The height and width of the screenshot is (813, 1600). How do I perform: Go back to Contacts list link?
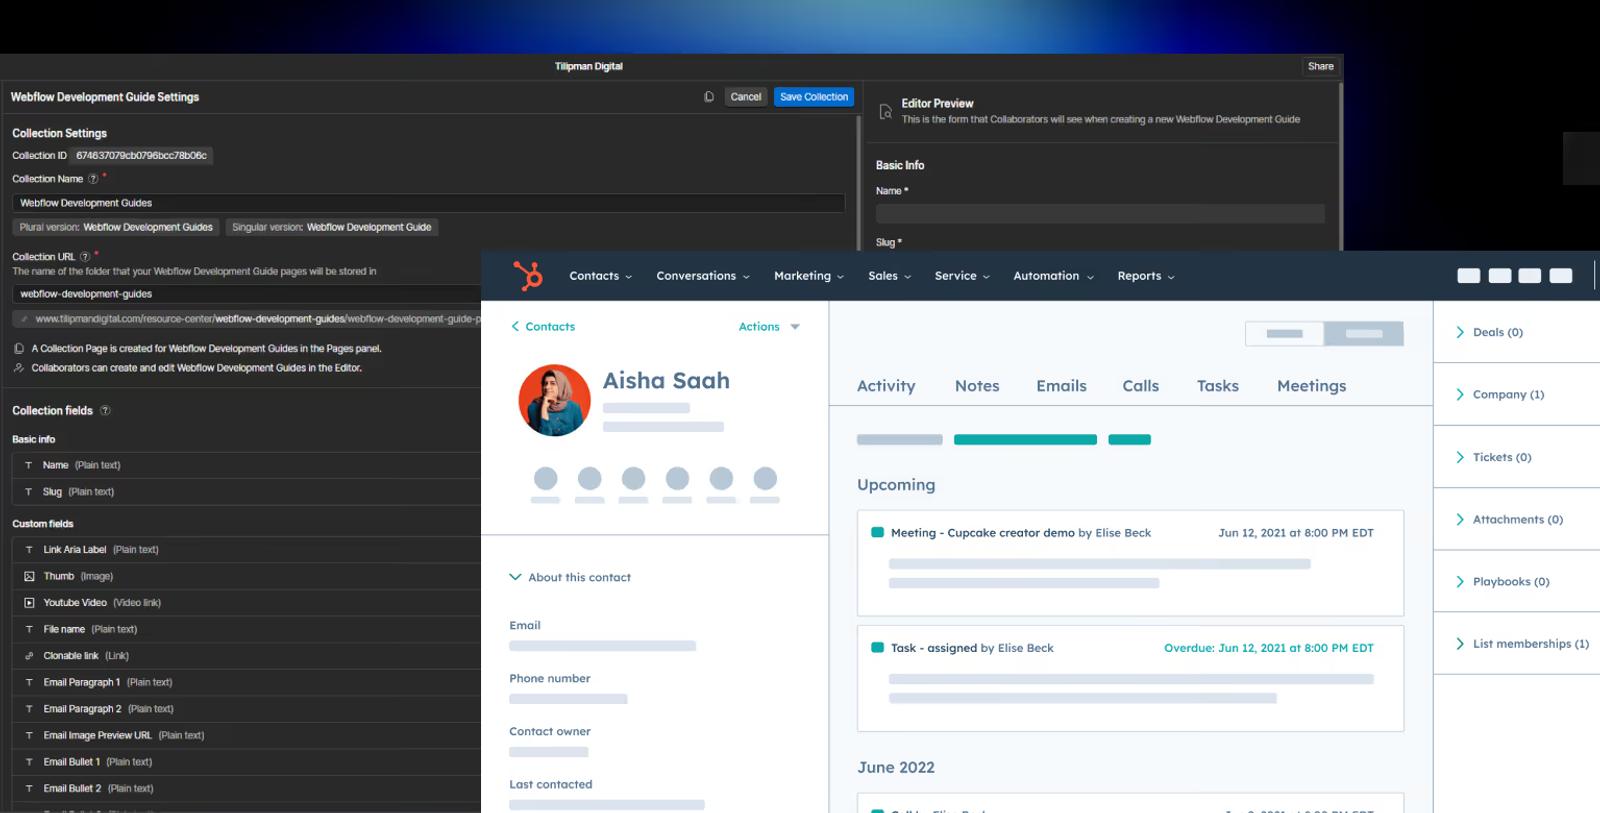pyautogui.click(x=543, y=327)
